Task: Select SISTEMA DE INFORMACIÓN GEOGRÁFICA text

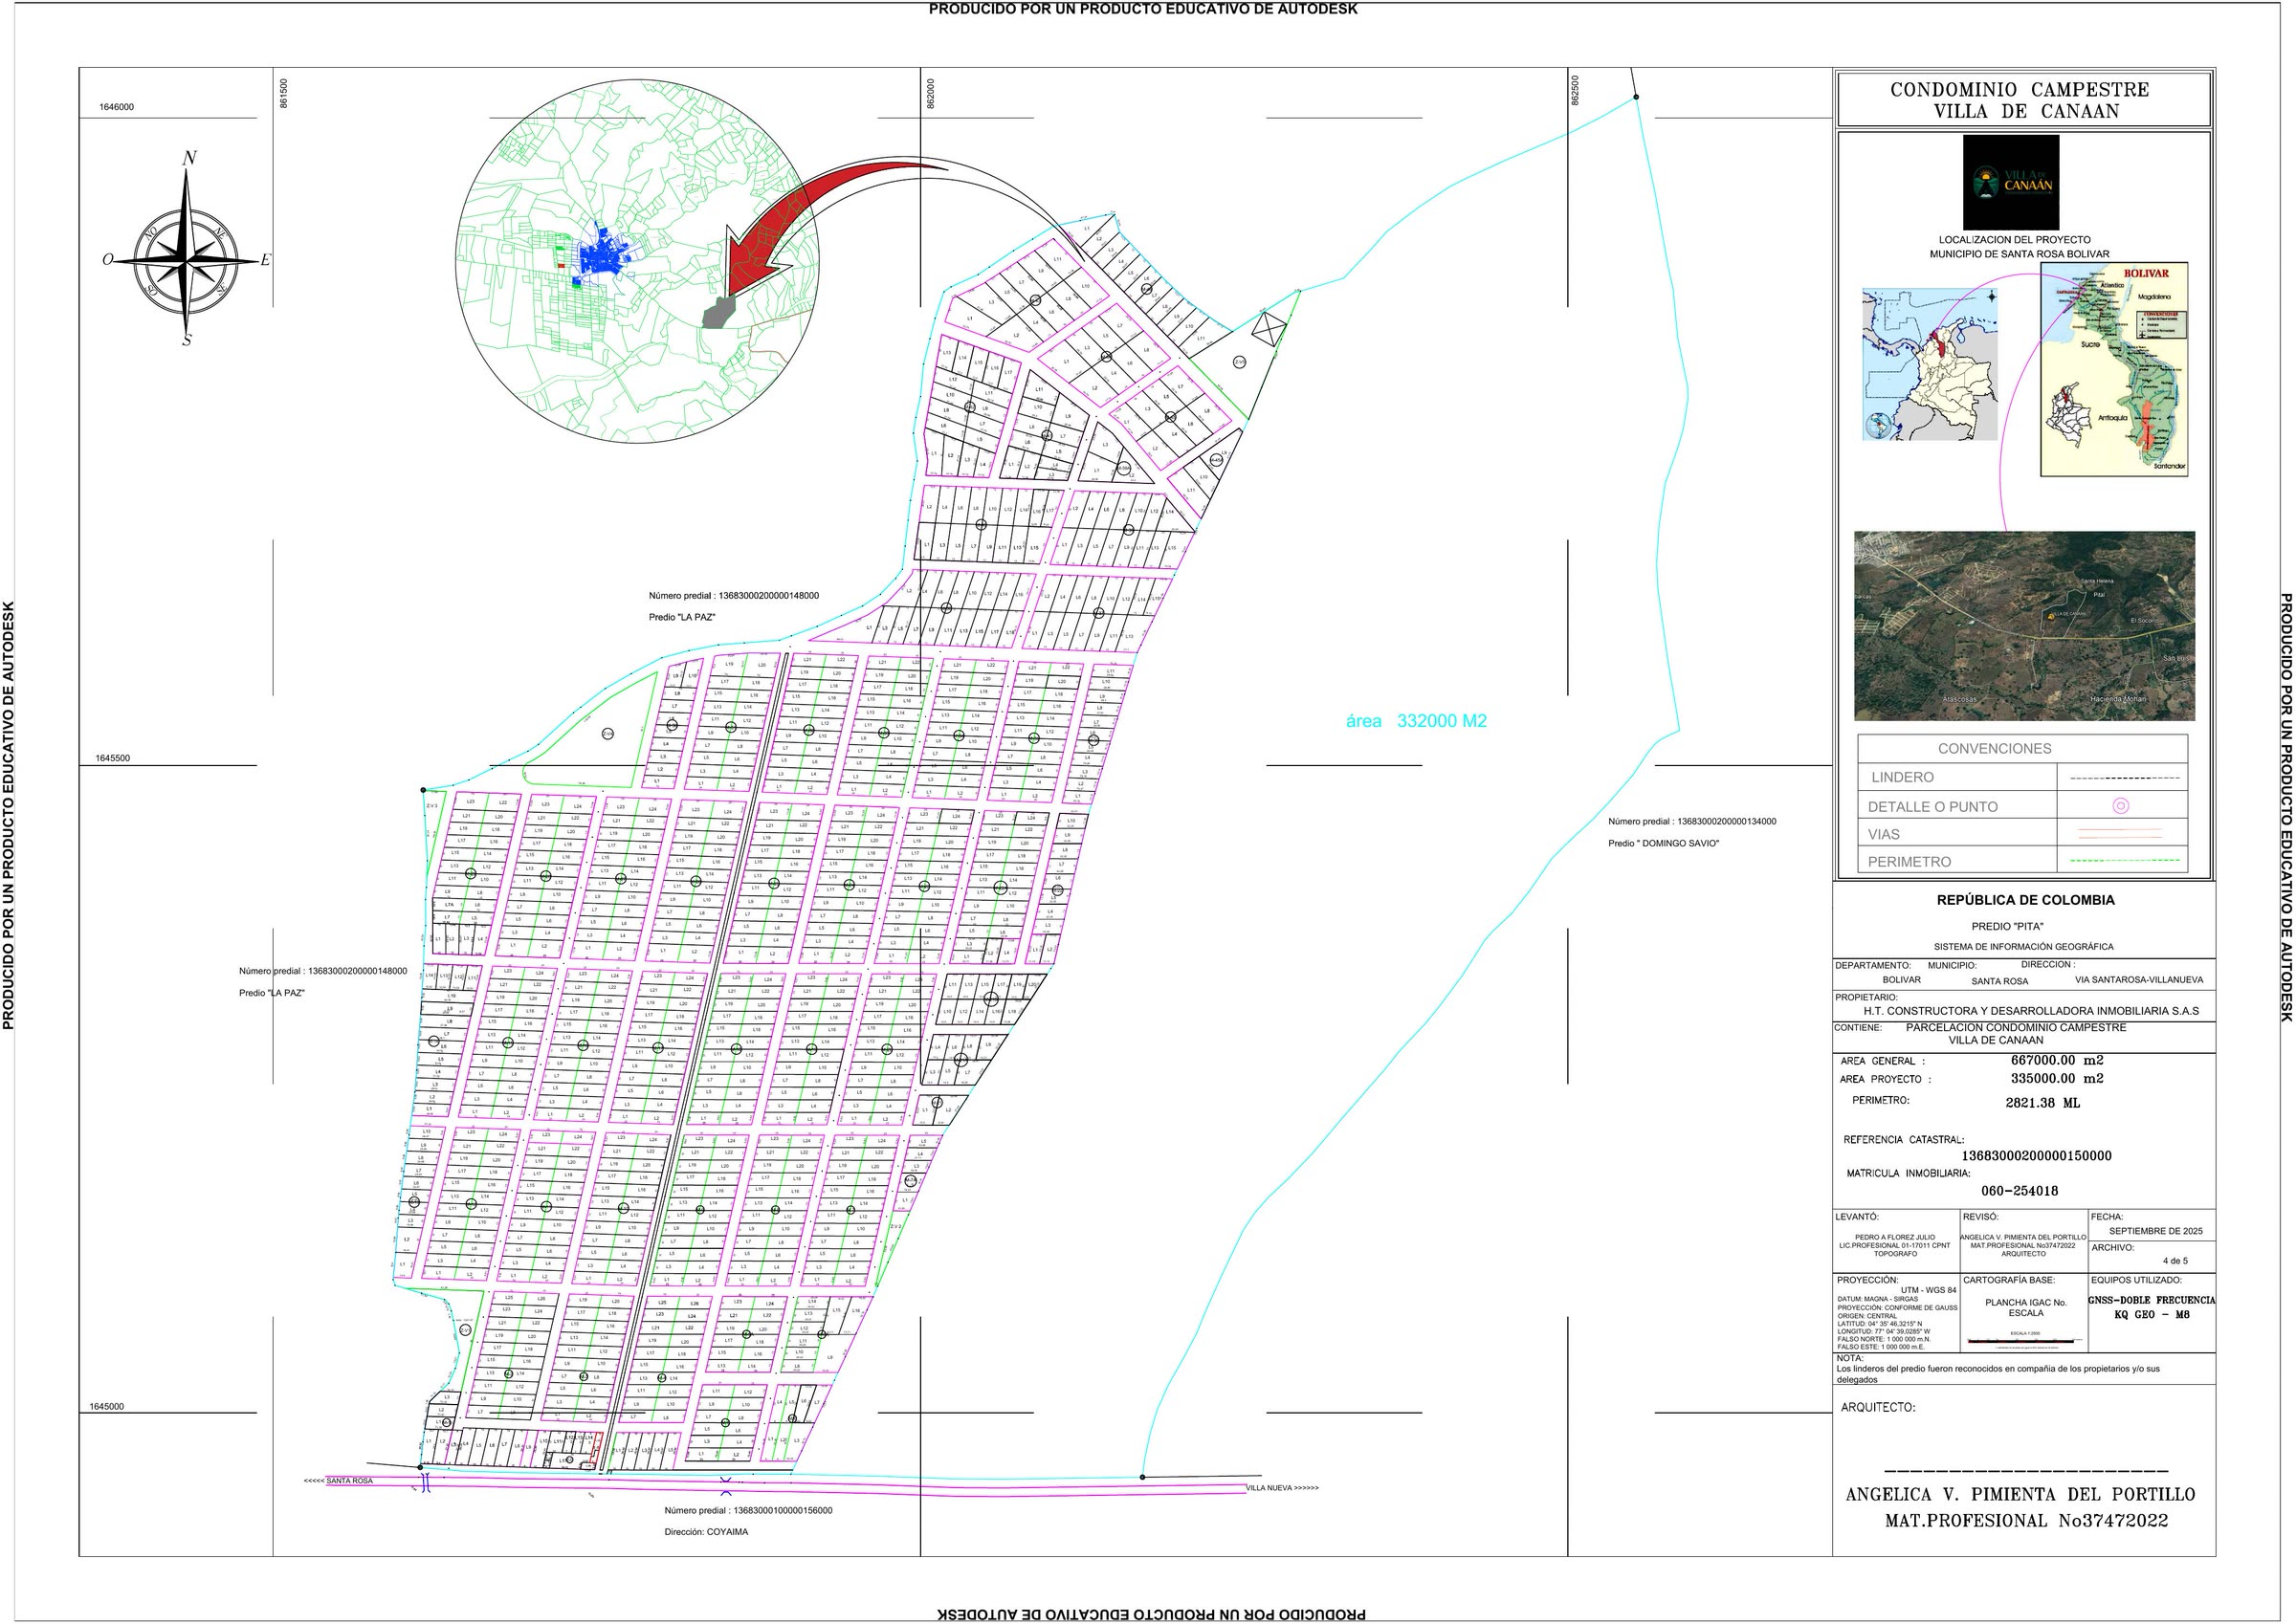Action: pos(2023,946)
